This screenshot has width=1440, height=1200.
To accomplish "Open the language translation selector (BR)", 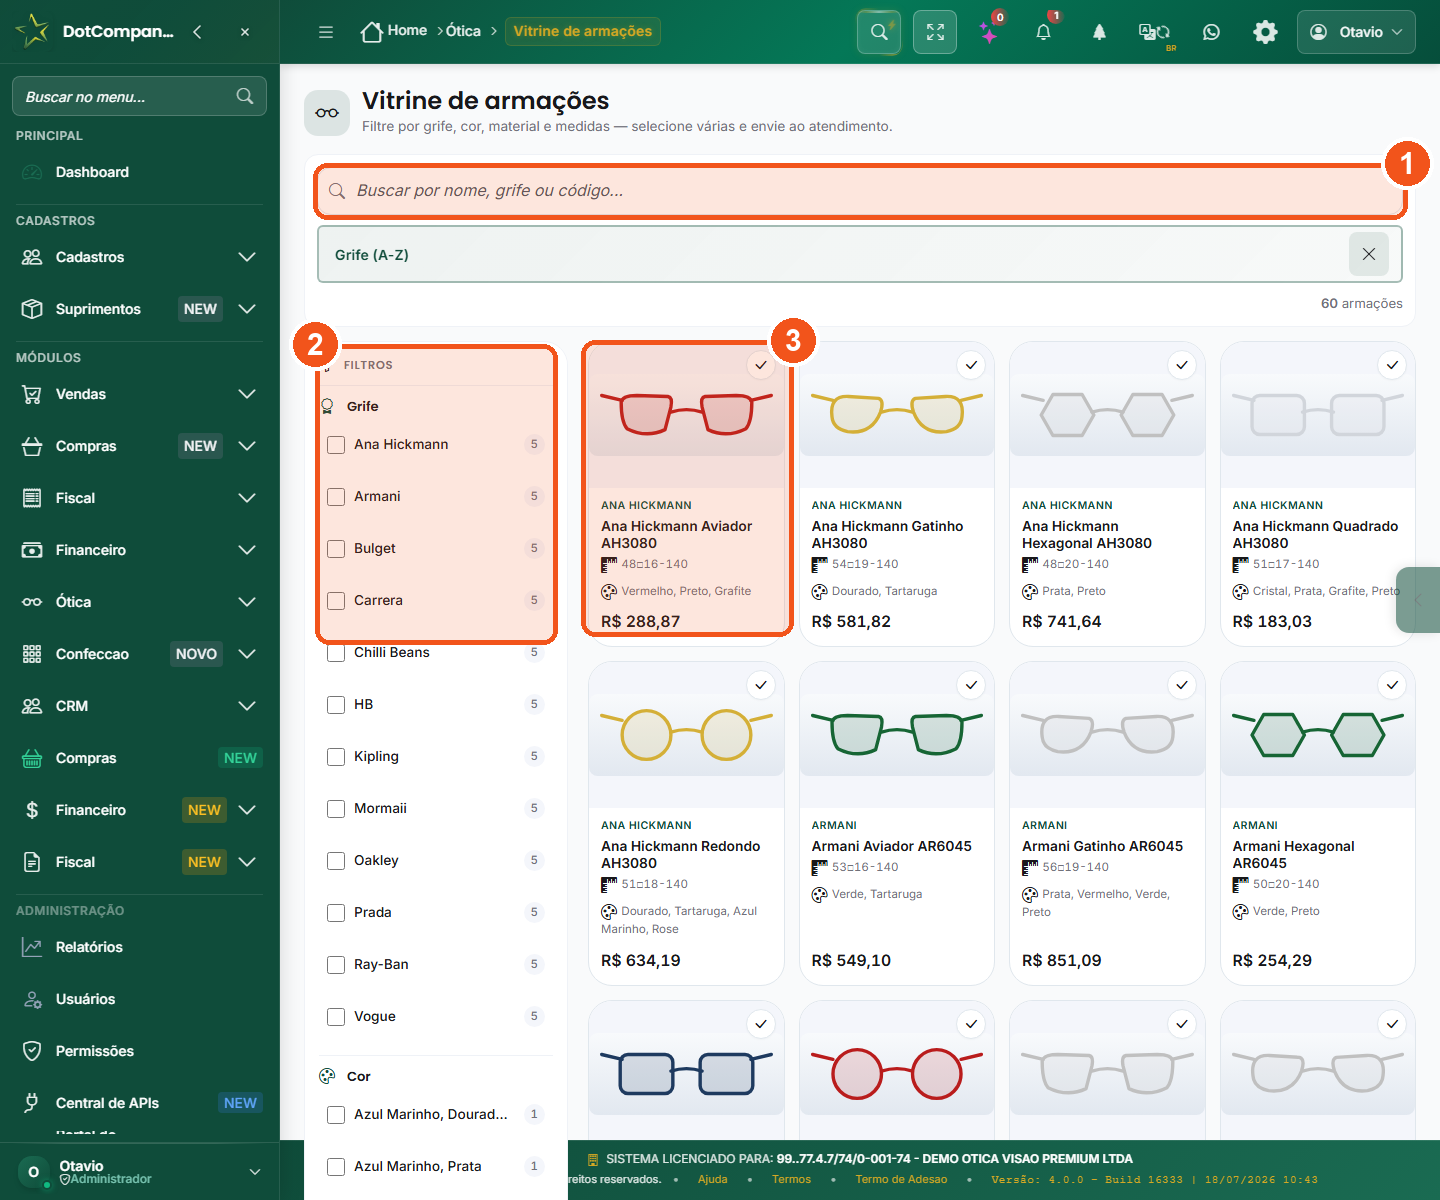I will click(x=1155, y=33).
